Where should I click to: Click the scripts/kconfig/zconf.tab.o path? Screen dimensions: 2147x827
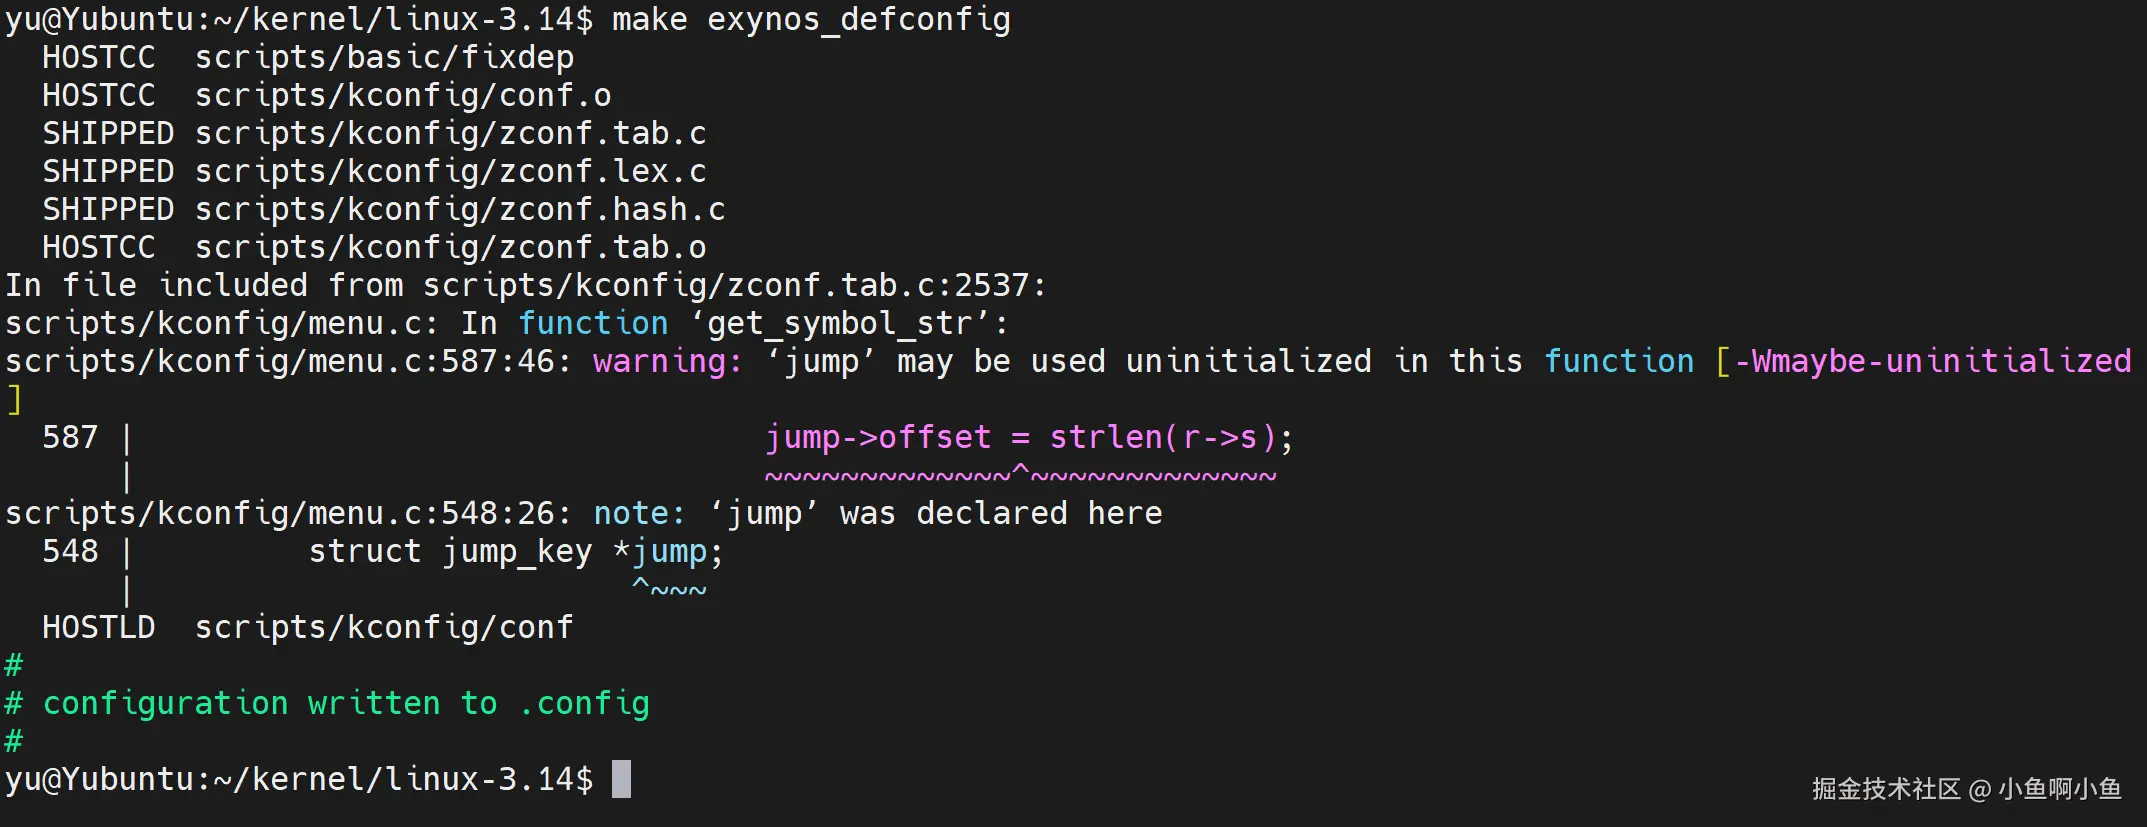click(450, 247)
